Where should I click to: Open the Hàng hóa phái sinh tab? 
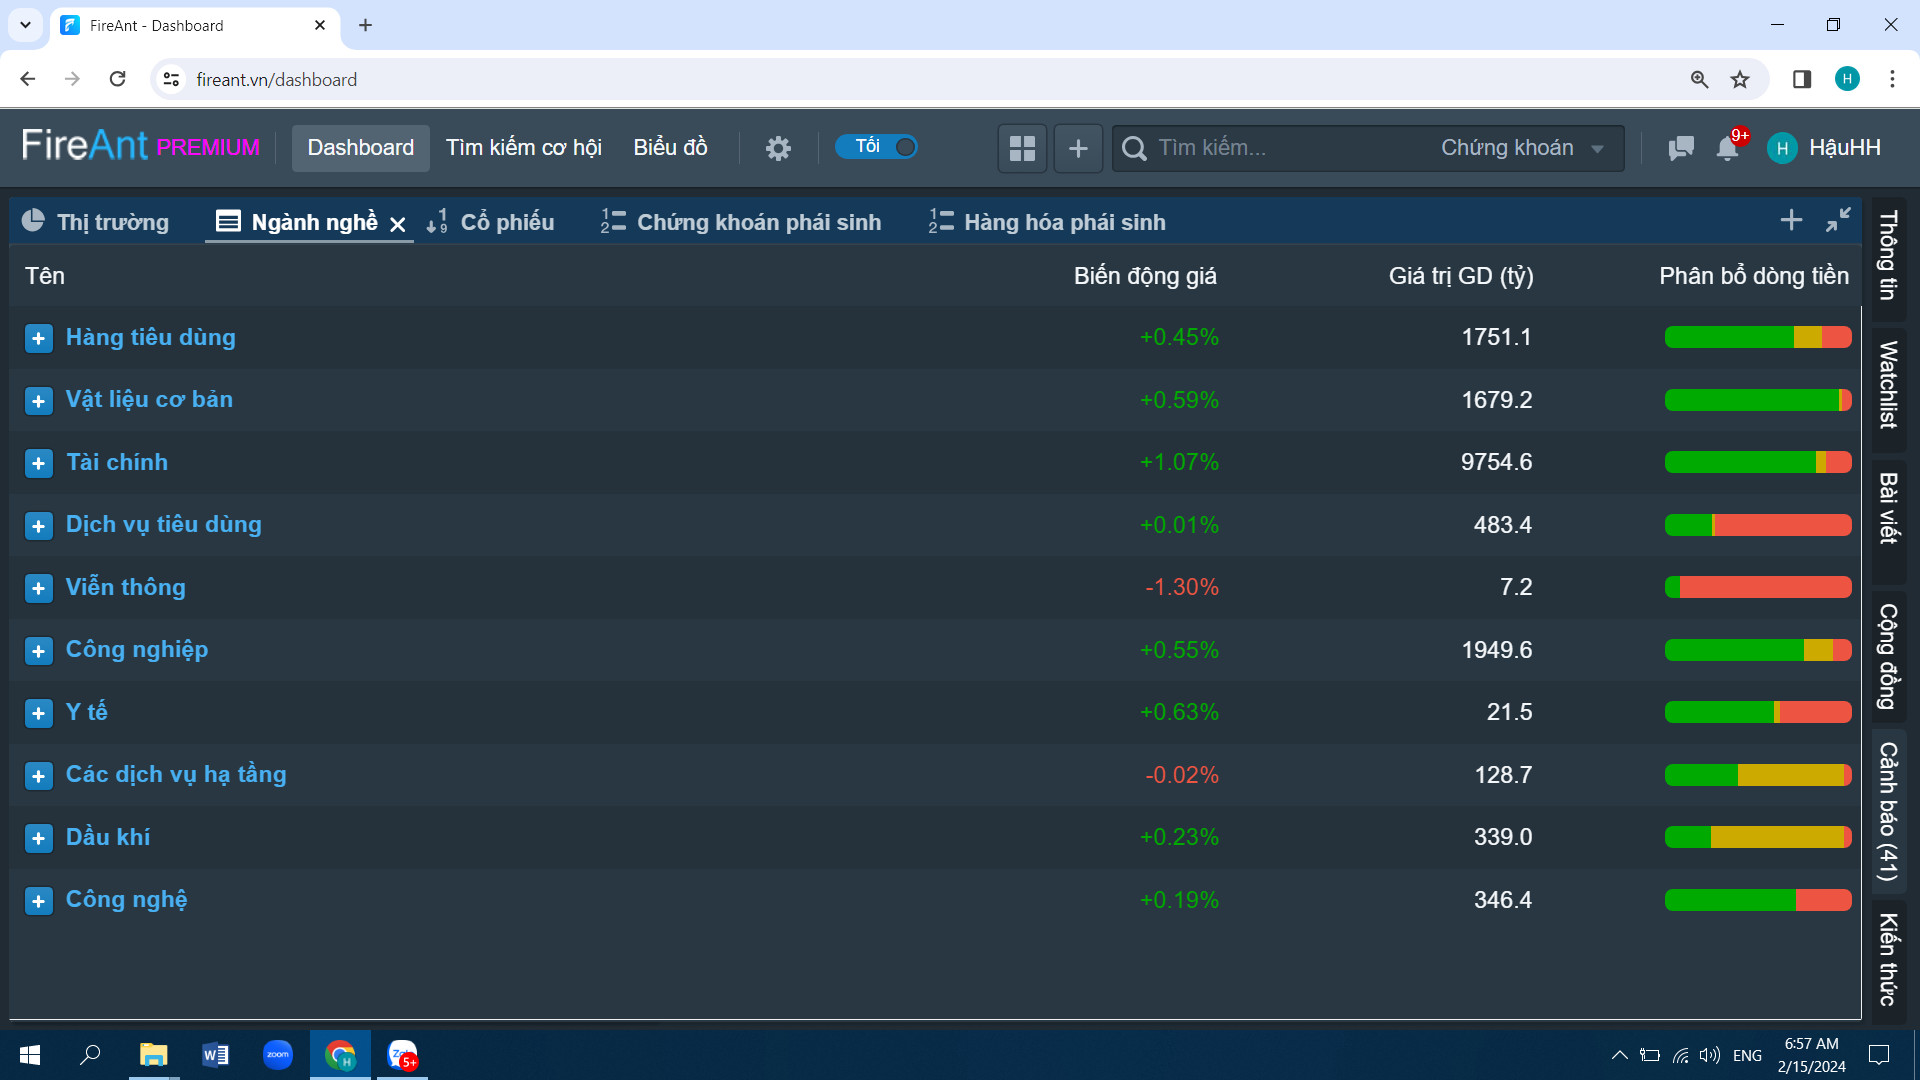pos(1047,221)
